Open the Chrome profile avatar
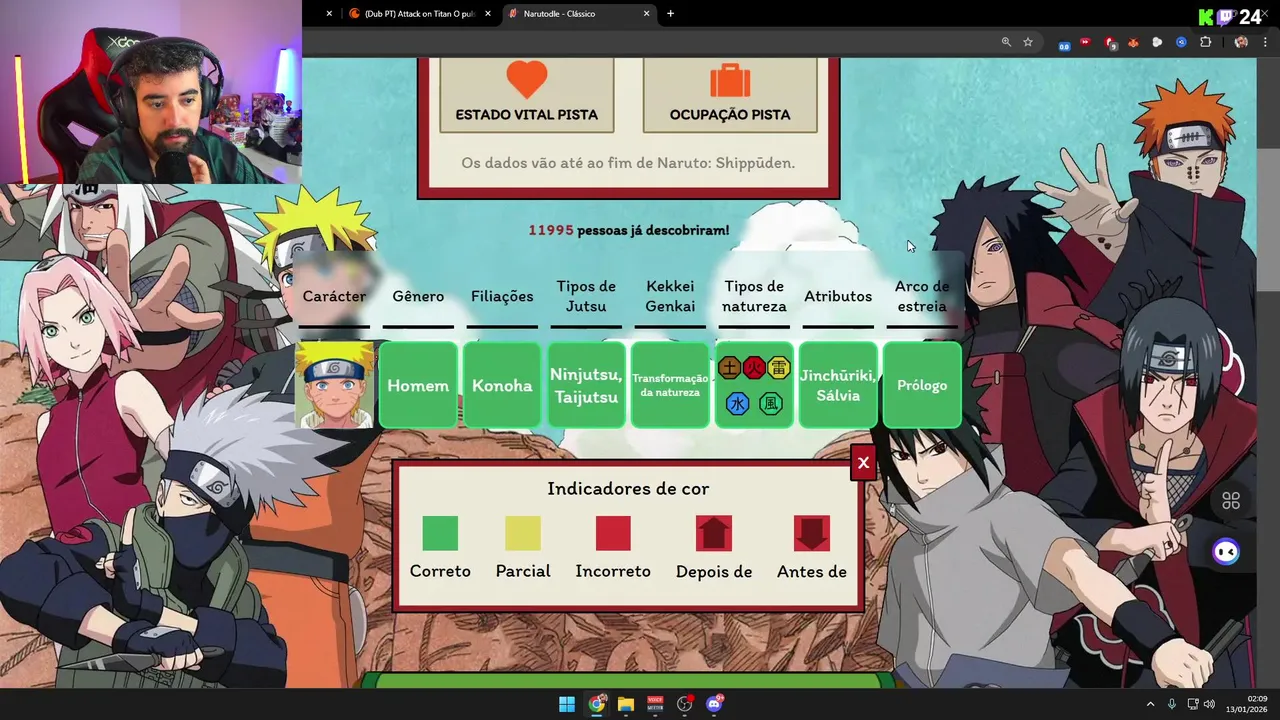This screenshot has height=720, width=1280. tap(1241, 42)
